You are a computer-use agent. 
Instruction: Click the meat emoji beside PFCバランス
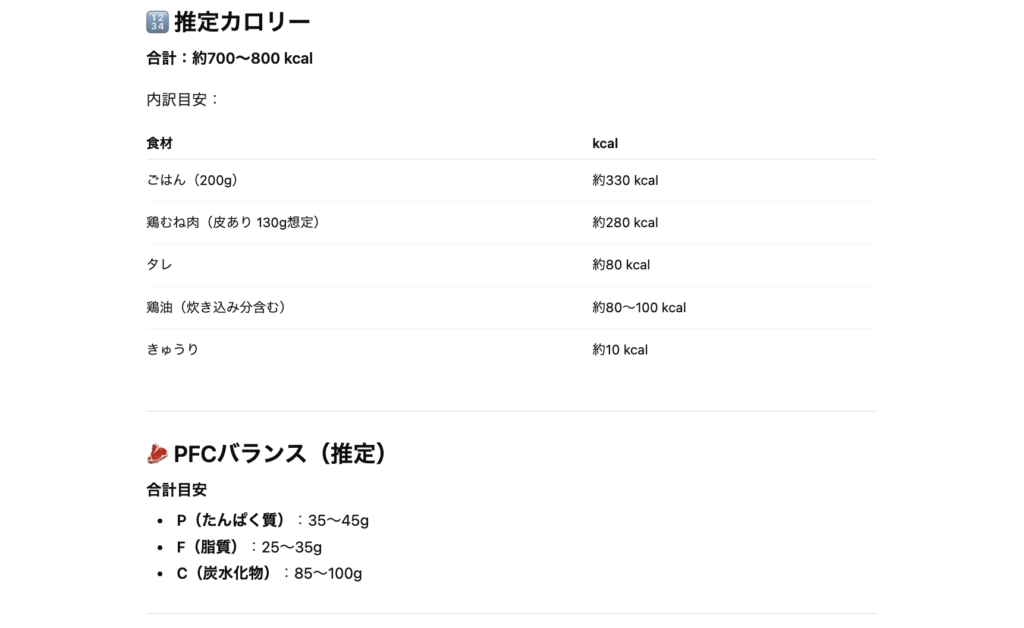coord(157,454)
